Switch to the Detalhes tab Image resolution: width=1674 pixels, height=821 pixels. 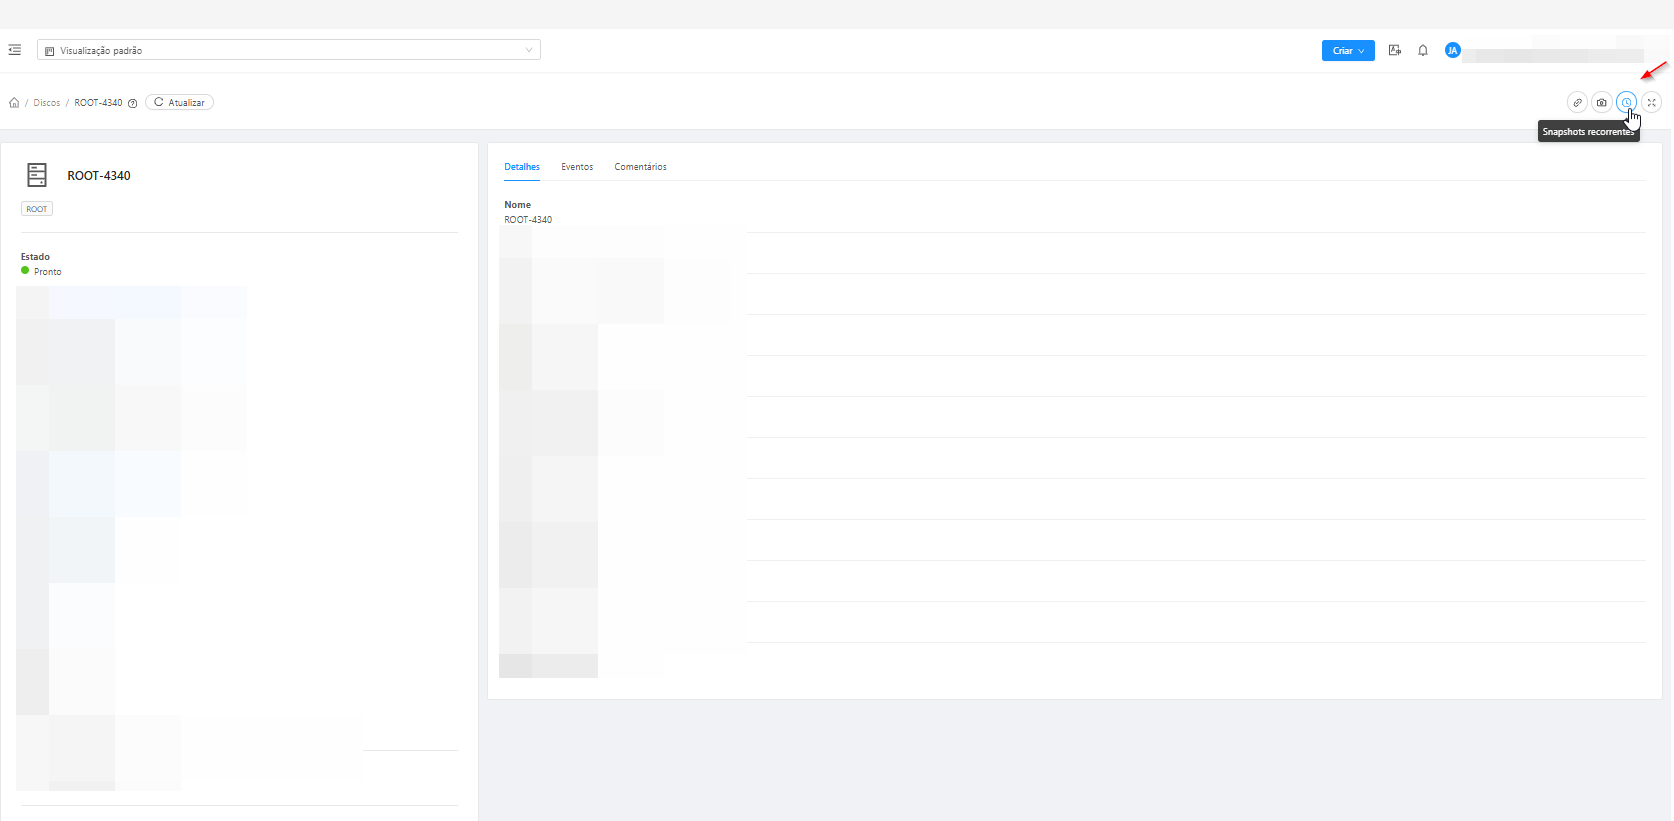click(x=522, y=167)
